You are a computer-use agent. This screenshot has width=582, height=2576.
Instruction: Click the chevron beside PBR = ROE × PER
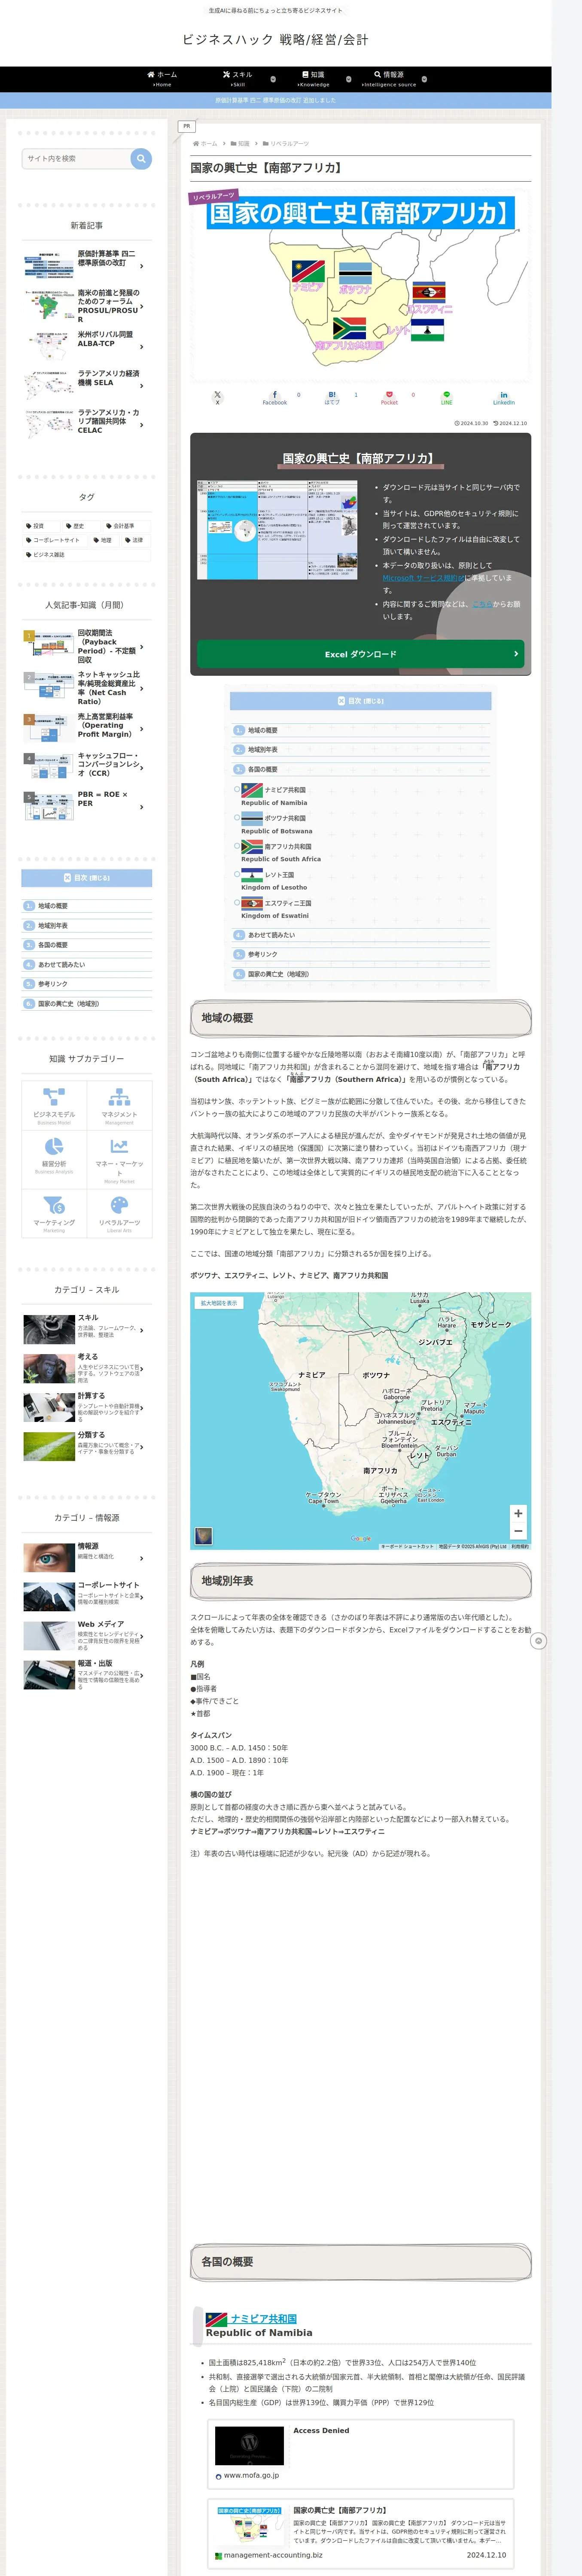[142, 807]
